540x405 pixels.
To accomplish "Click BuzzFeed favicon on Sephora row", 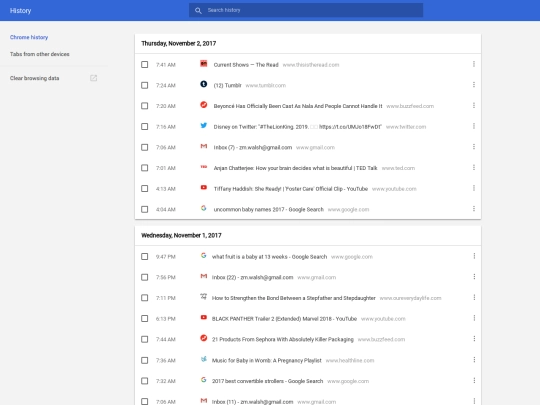I will [204, 338].
